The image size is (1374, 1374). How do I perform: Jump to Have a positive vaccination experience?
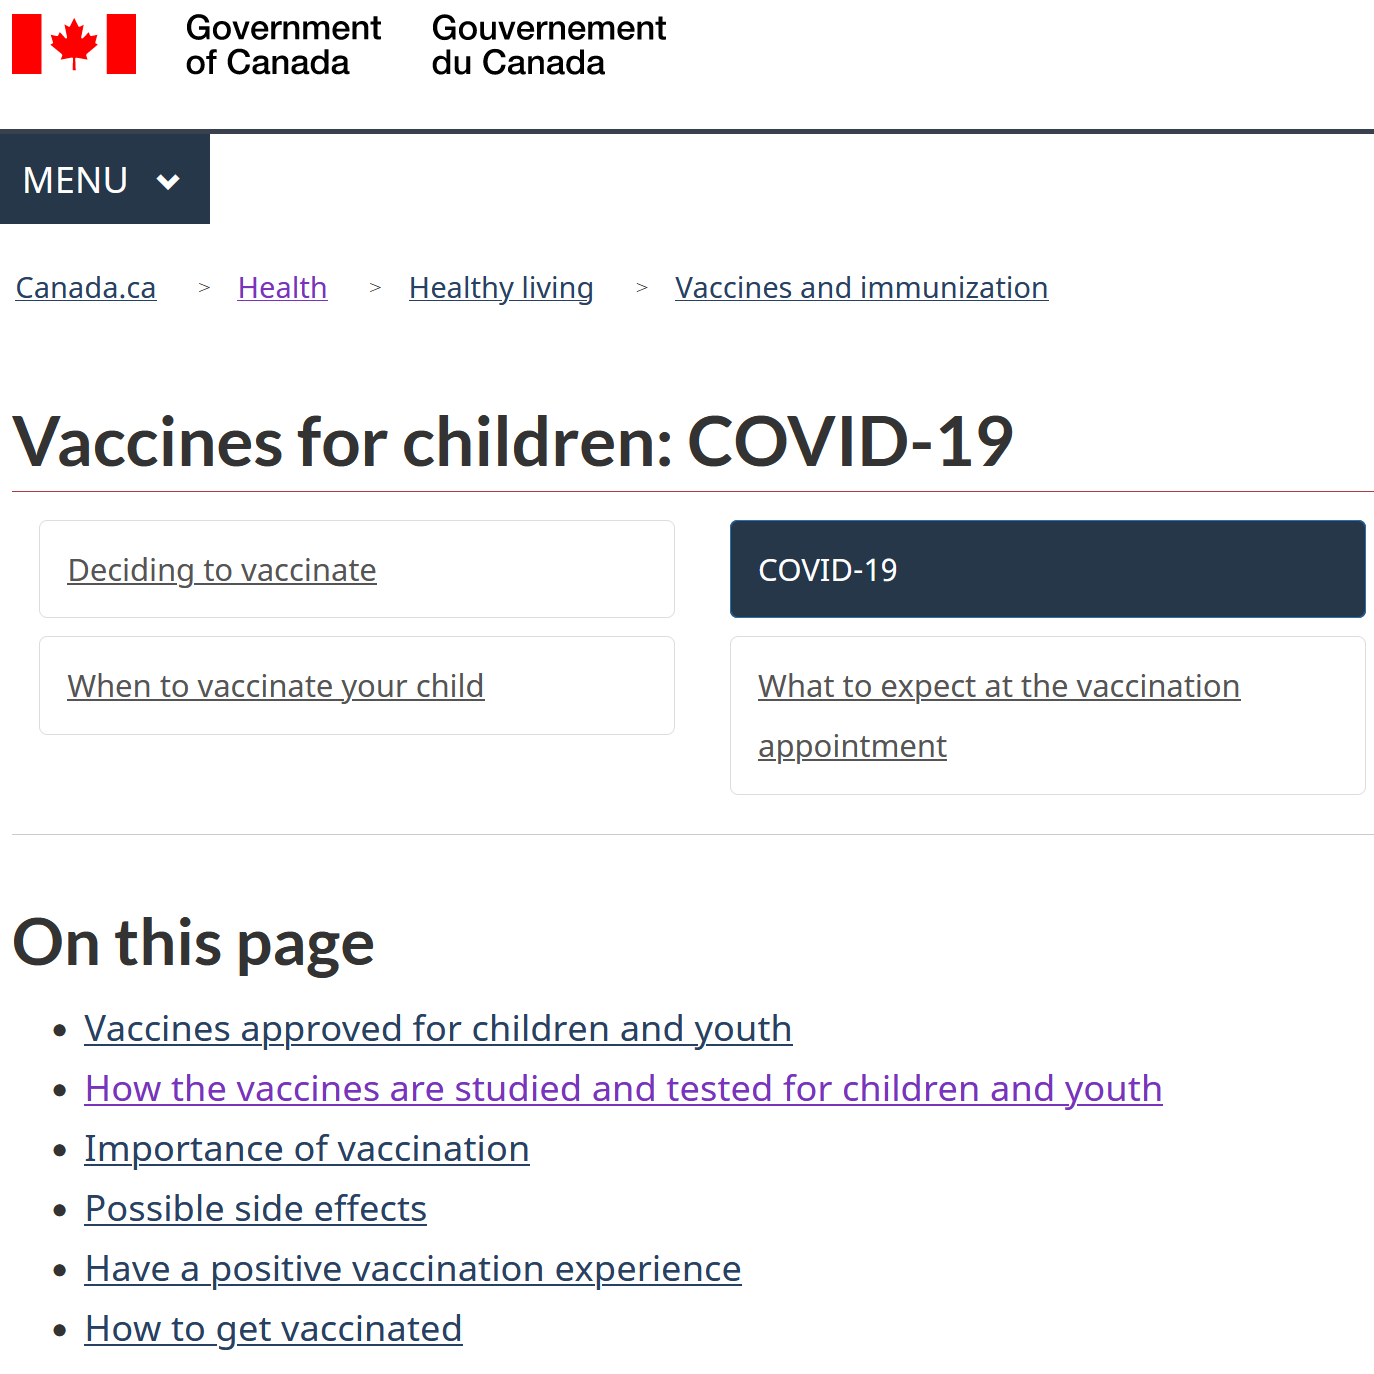(x=413, y=1269)
